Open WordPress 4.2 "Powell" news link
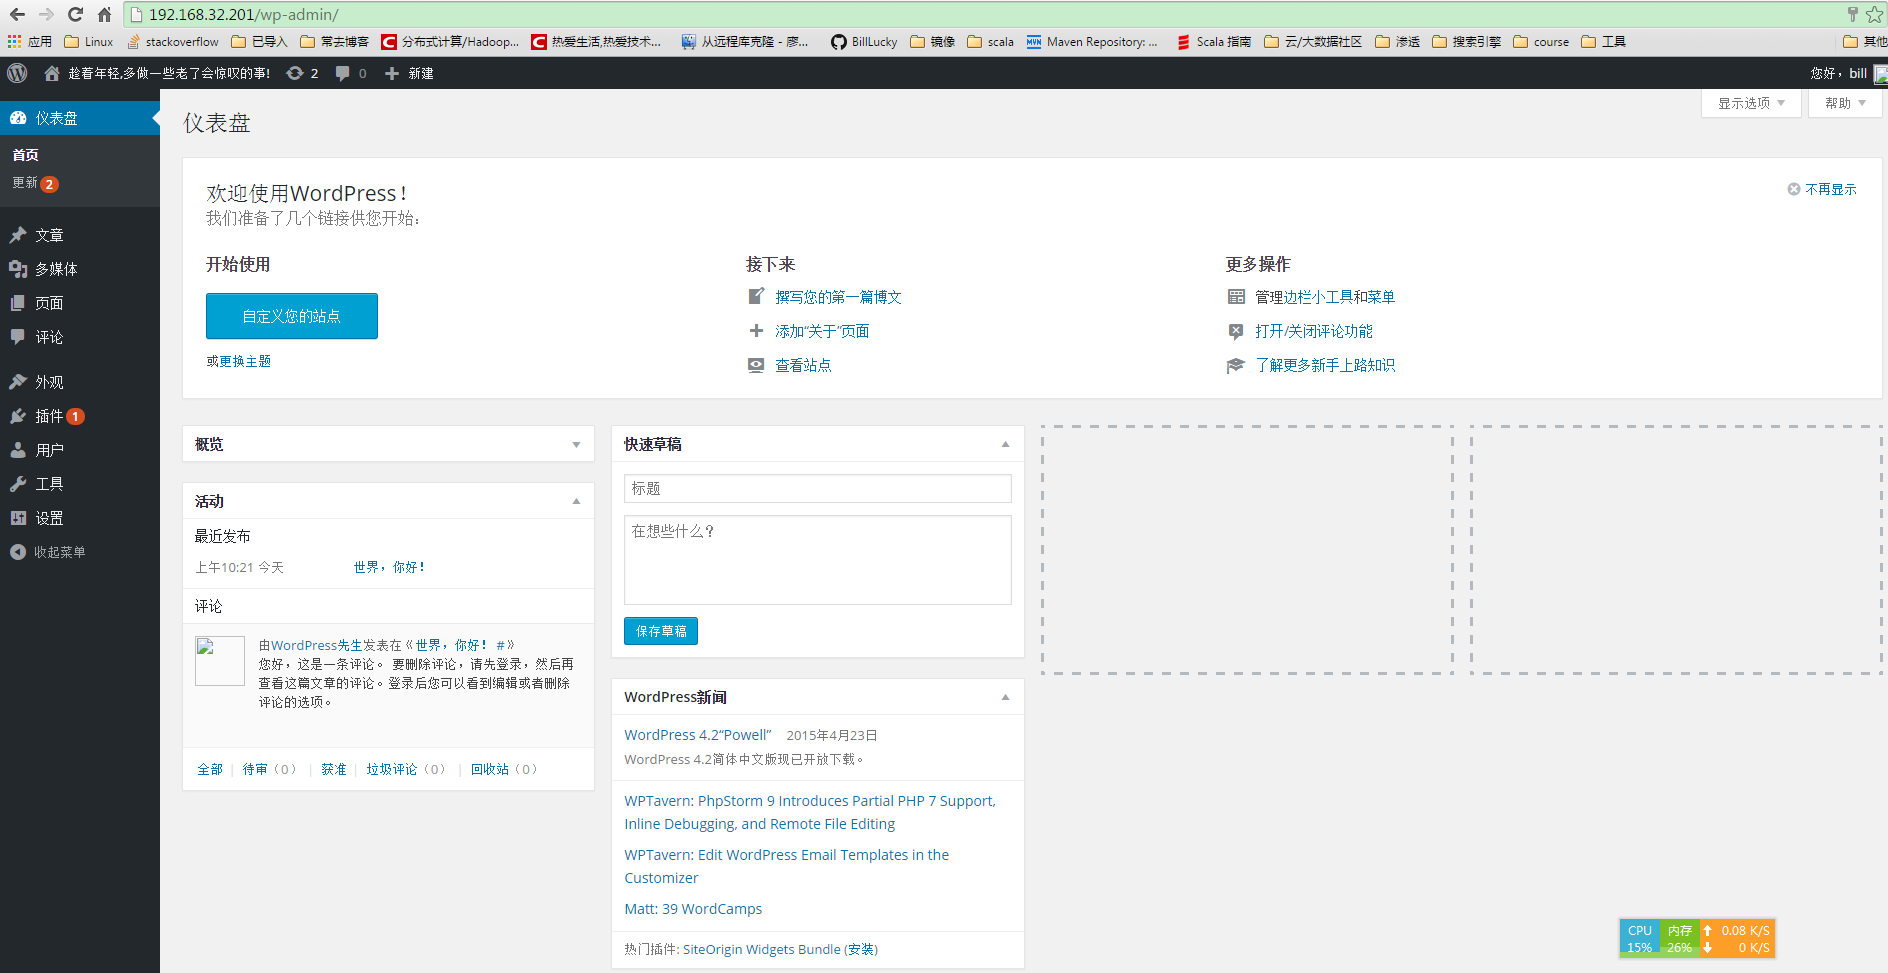This screenshot has width=1888, height=973. [698, 735]
